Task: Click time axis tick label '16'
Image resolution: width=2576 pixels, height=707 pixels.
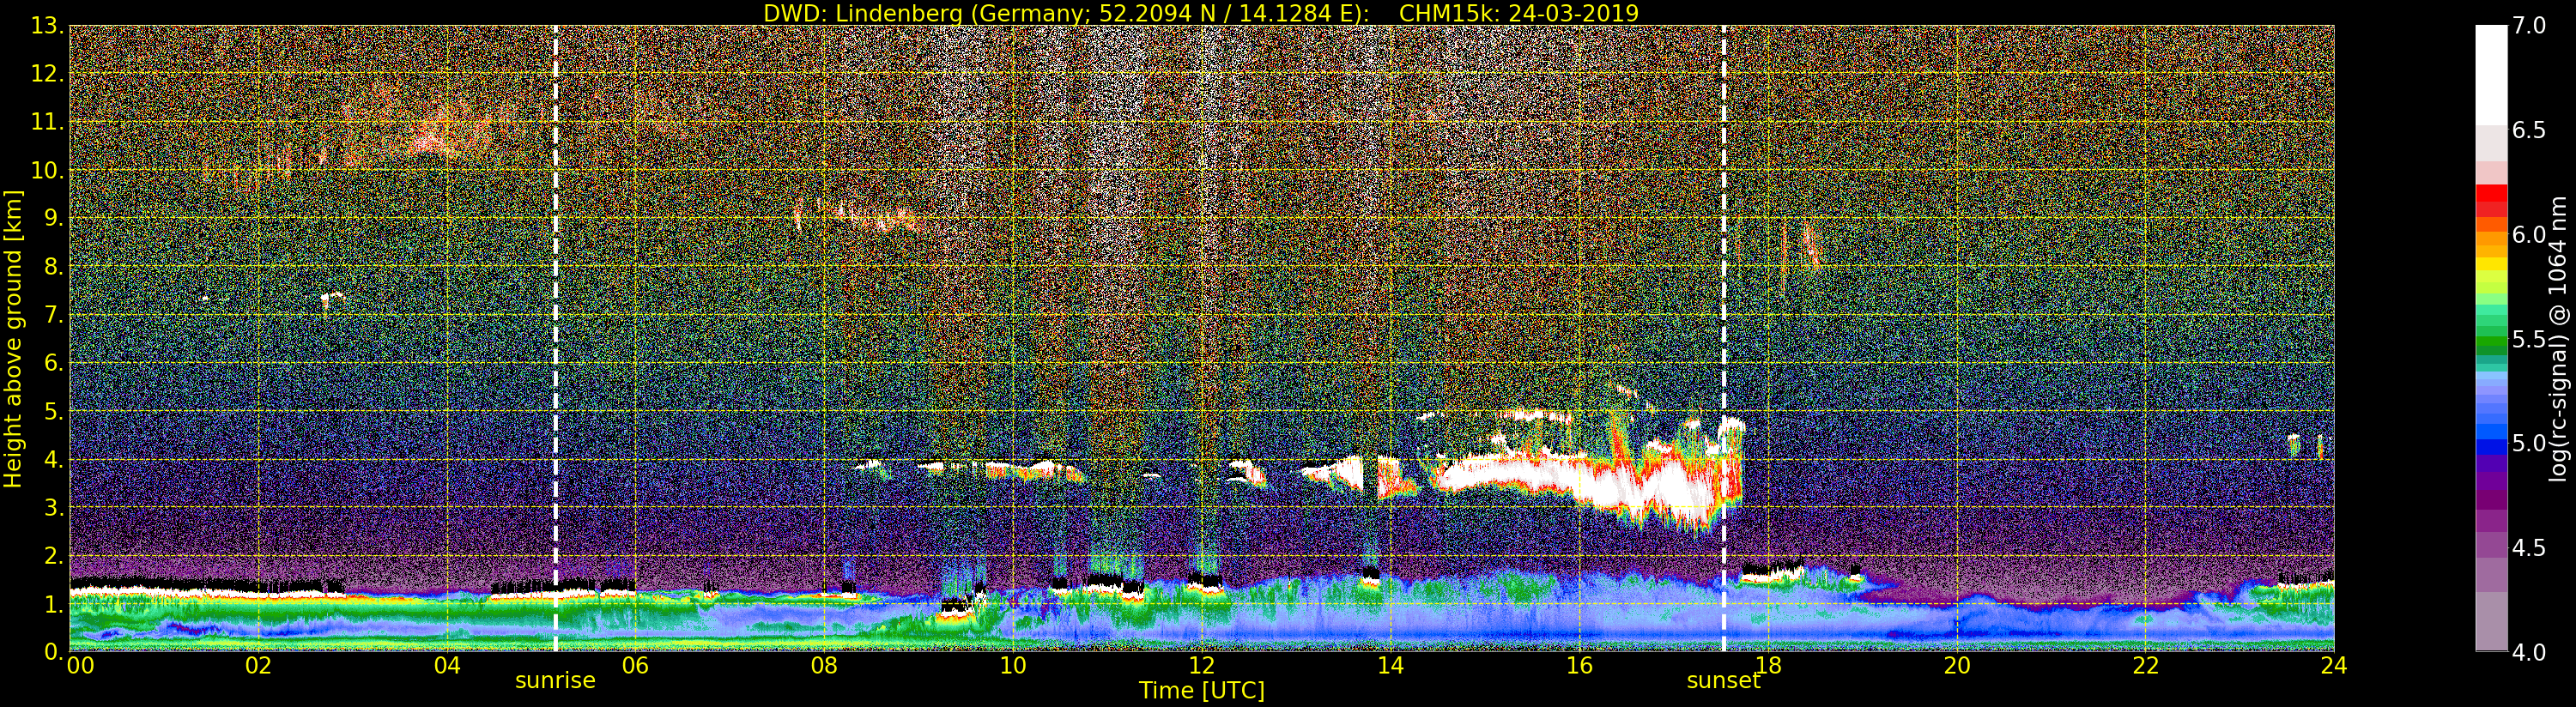Action: click(1579, 666)
